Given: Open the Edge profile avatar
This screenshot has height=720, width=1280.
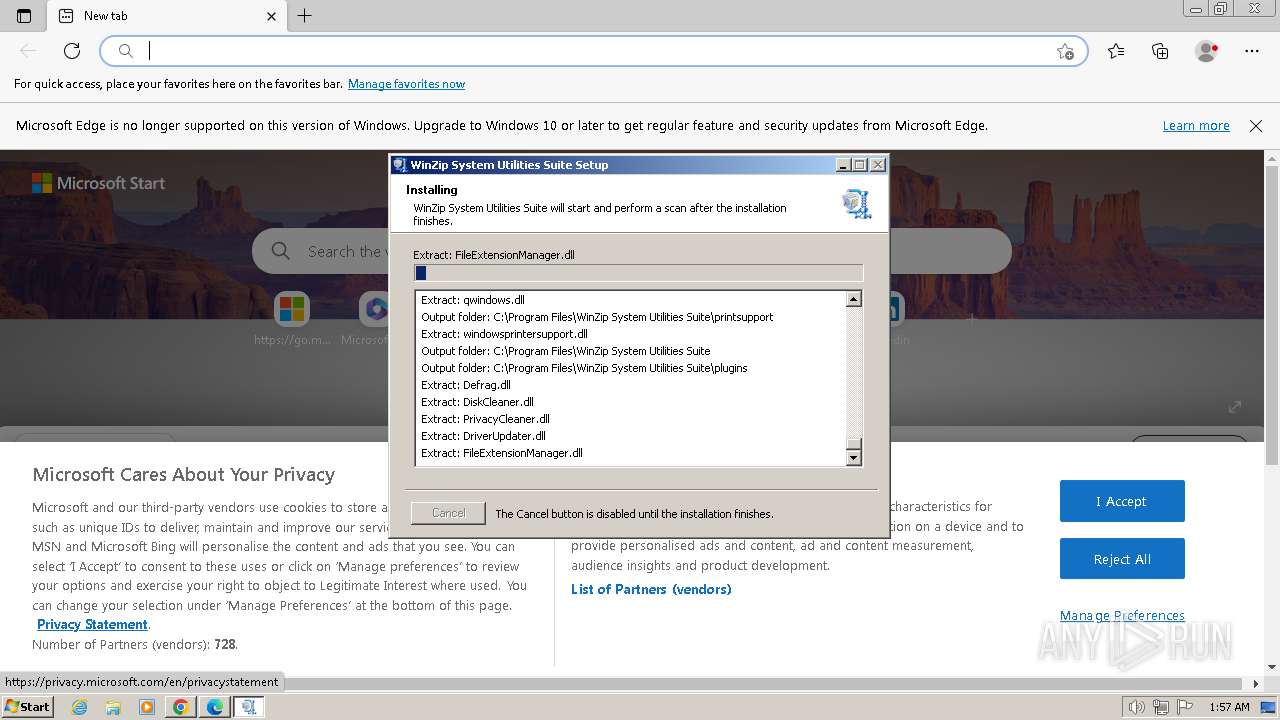Looking at the screenshot, I should [1207, 51].
